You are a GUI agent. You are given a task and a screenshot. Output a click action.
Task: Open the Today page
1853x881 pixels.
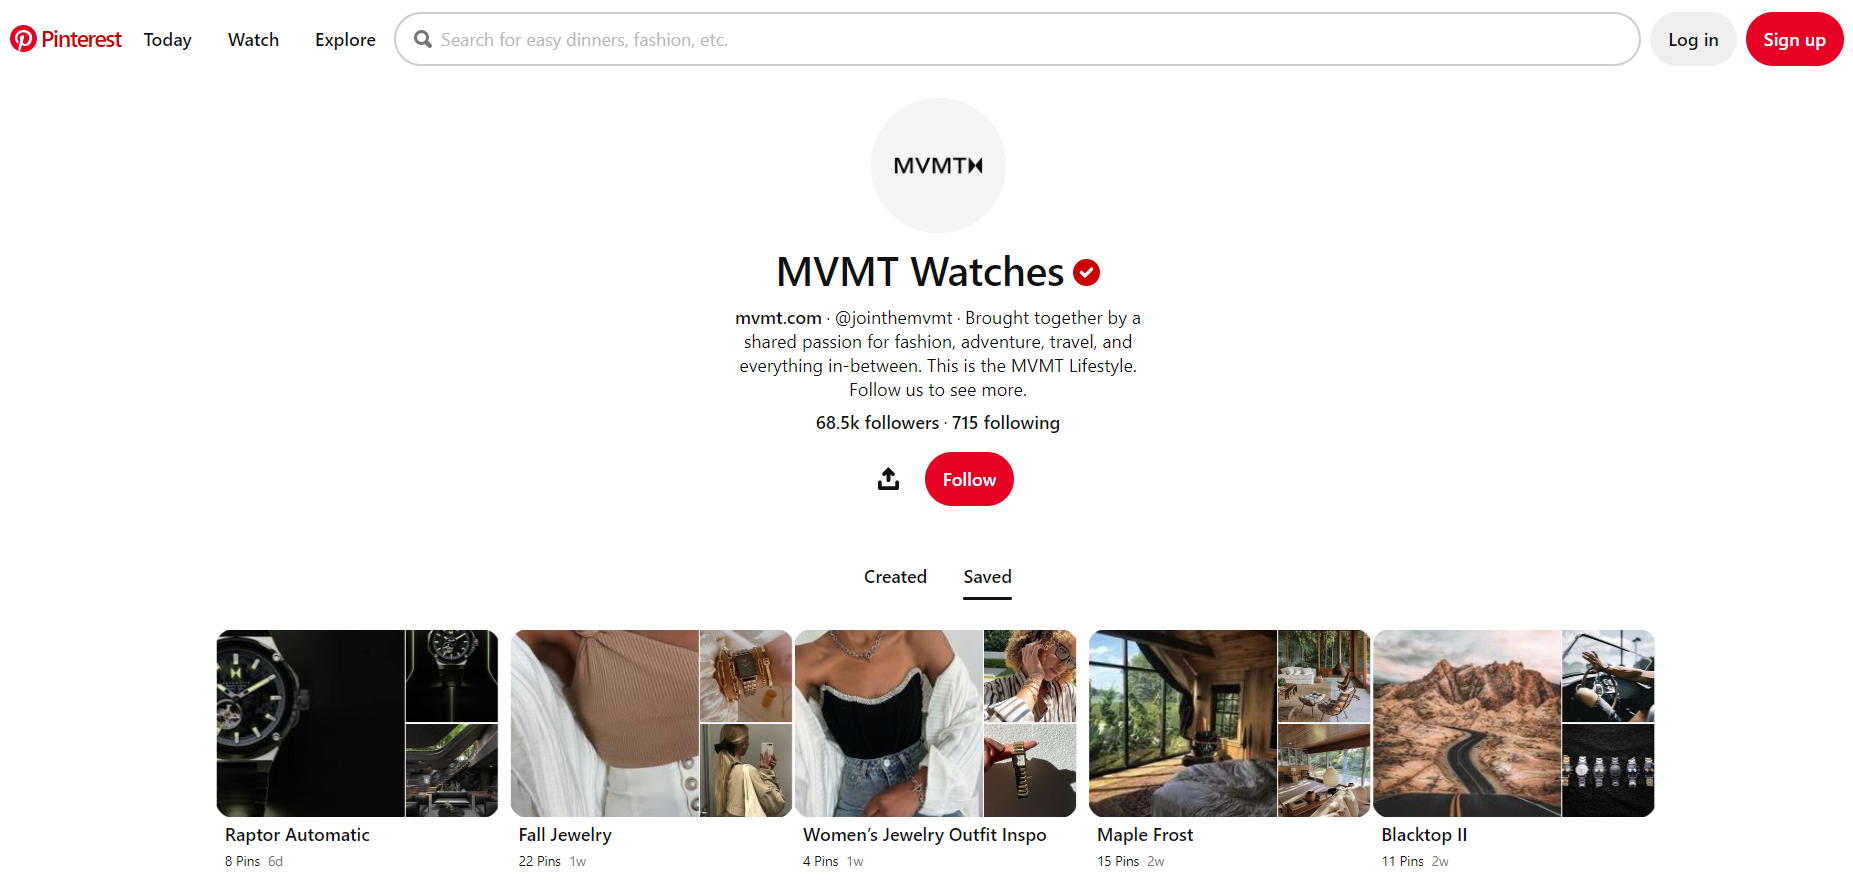[x=167, y=39]
